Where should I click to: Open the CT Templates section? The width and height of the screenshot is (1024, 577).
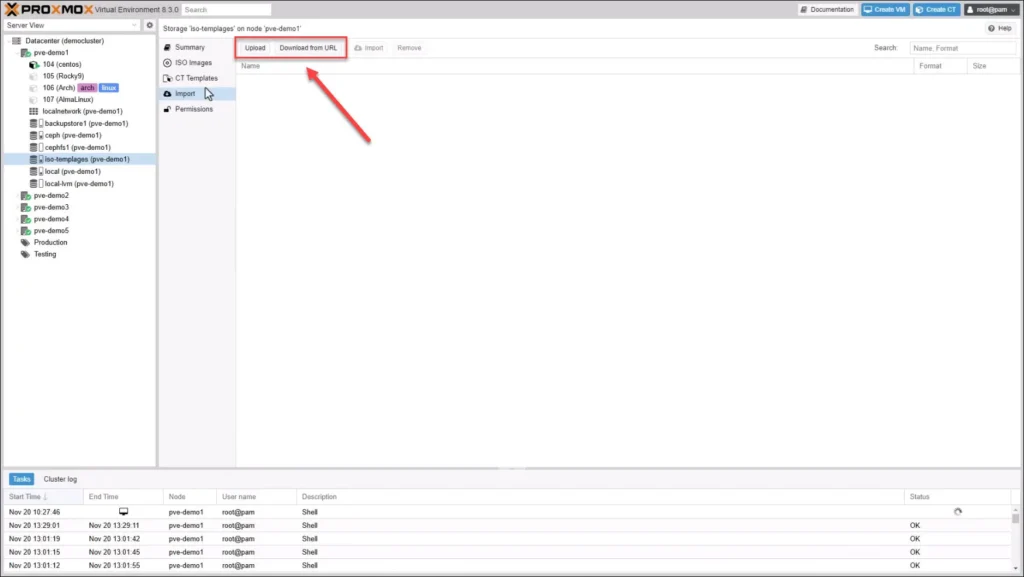click(193, 78)
